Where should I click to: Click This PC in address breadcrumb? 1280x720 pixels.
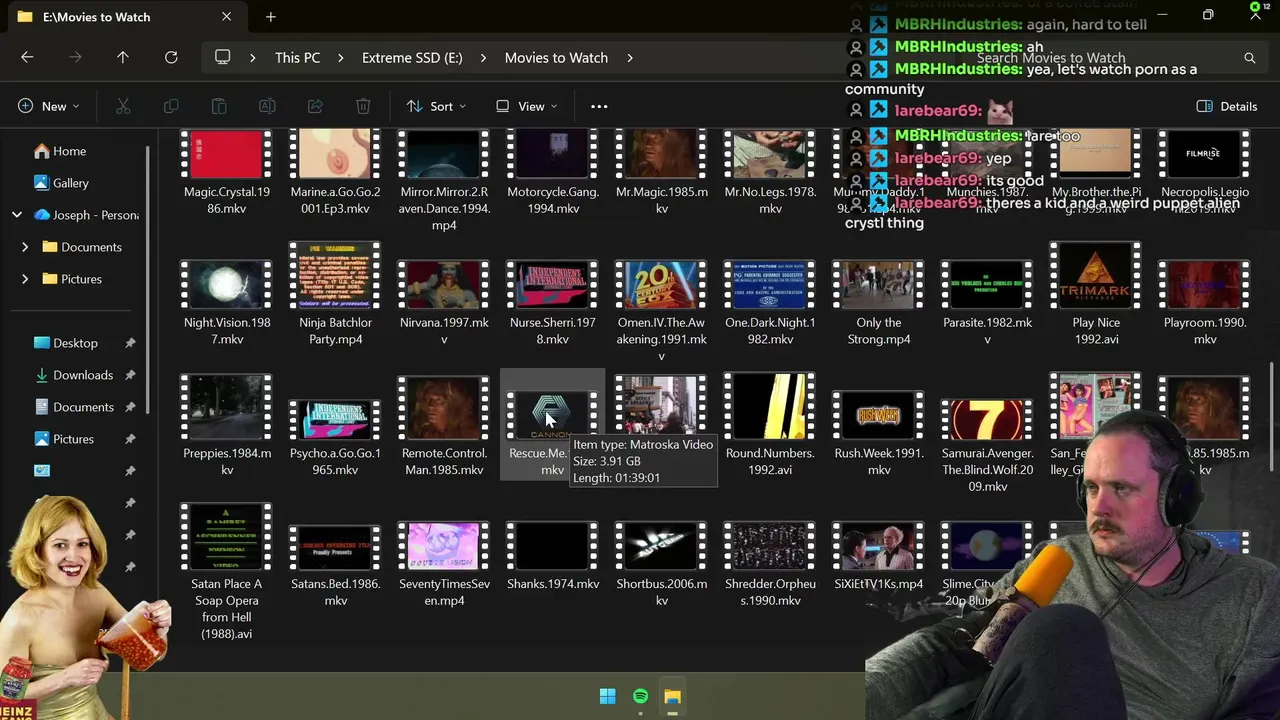(x=298, y=58)
